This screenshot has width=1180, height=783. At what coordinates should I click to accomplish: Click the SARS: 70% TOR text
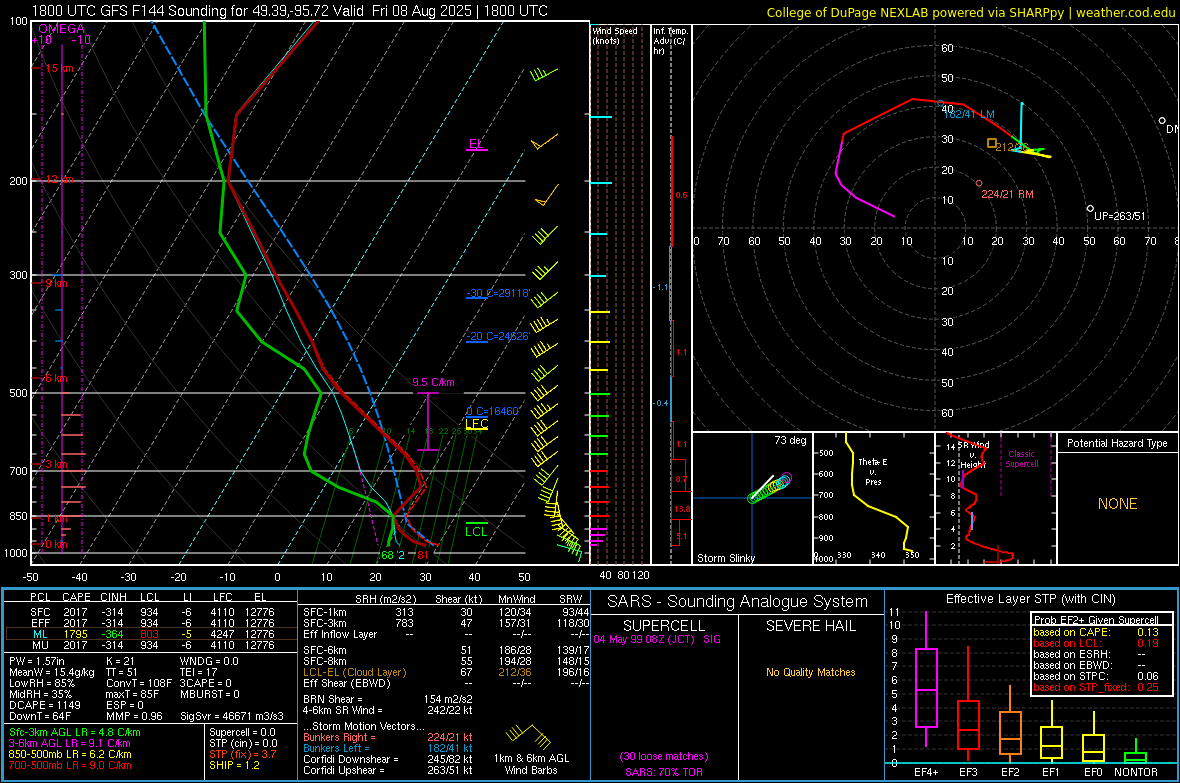664,772
